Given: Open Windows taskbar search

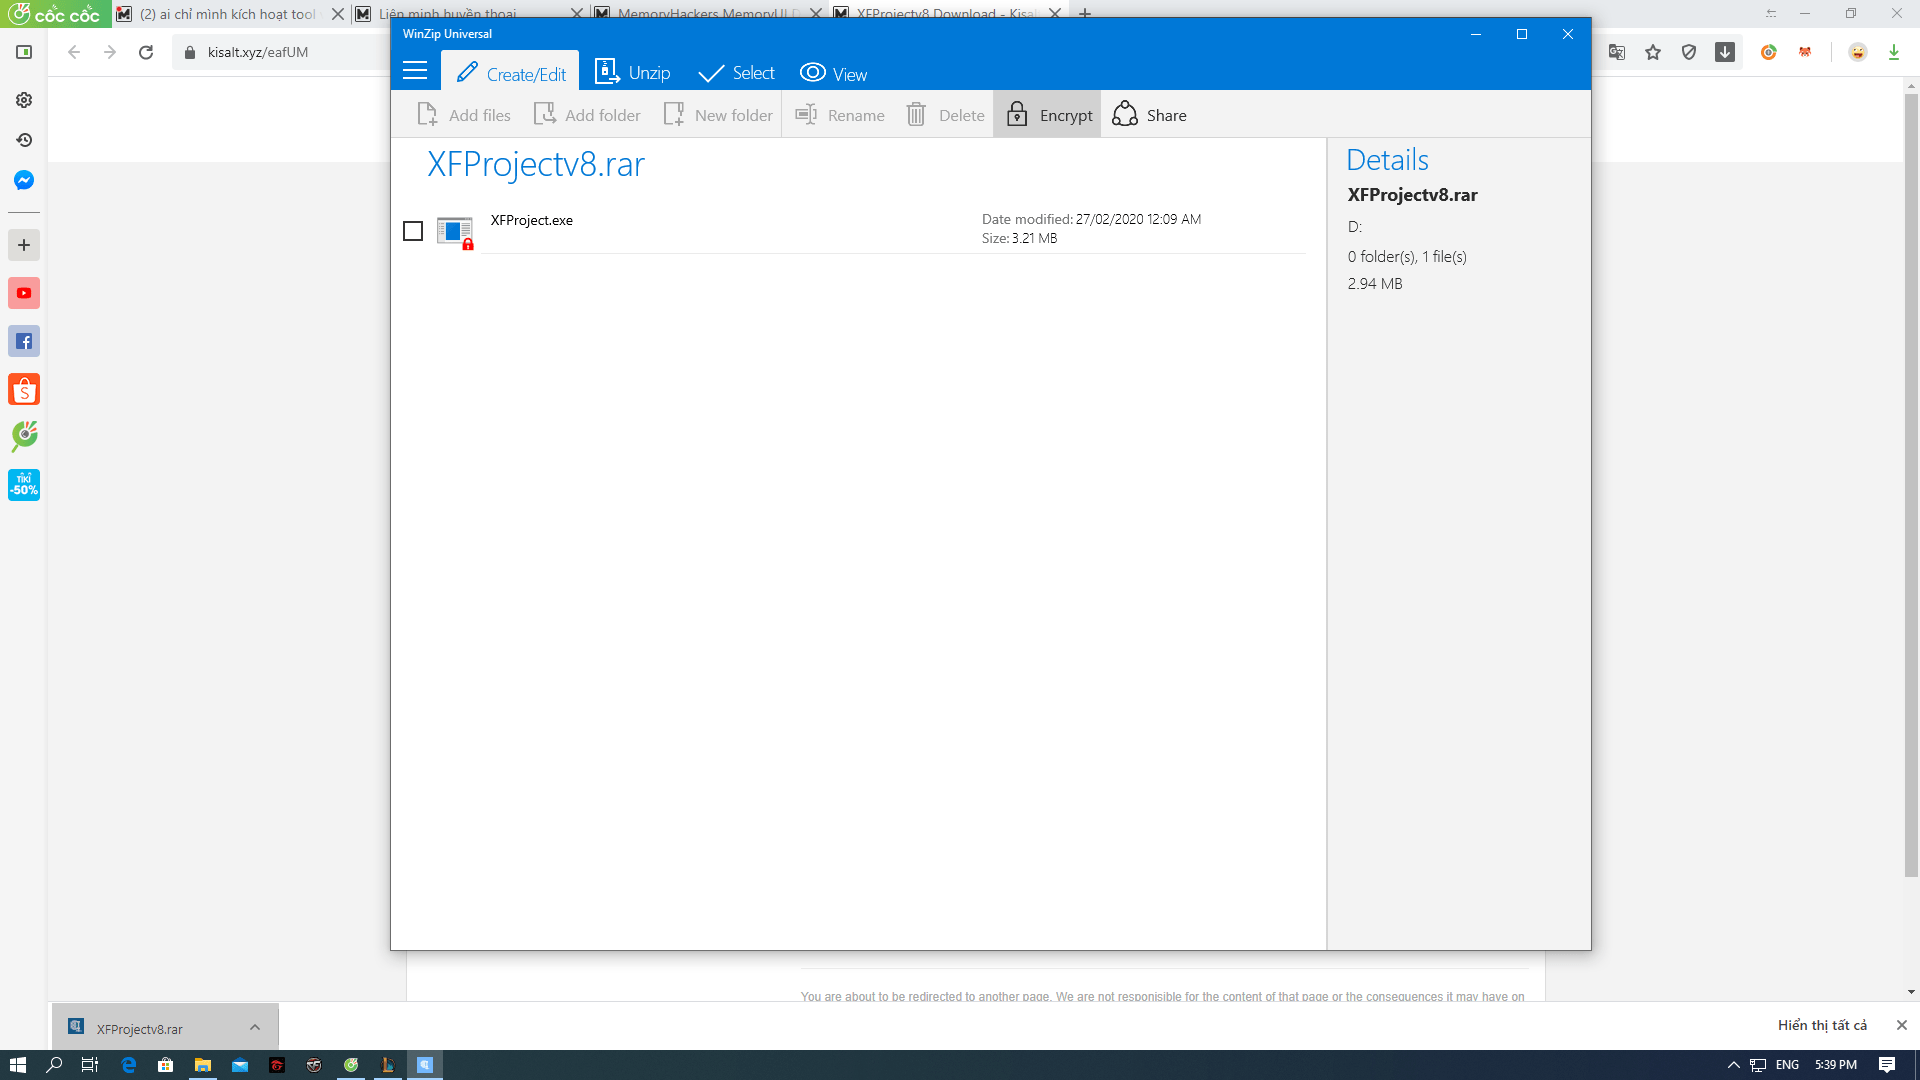Looking at the screenshot, I should [54, 1065].
